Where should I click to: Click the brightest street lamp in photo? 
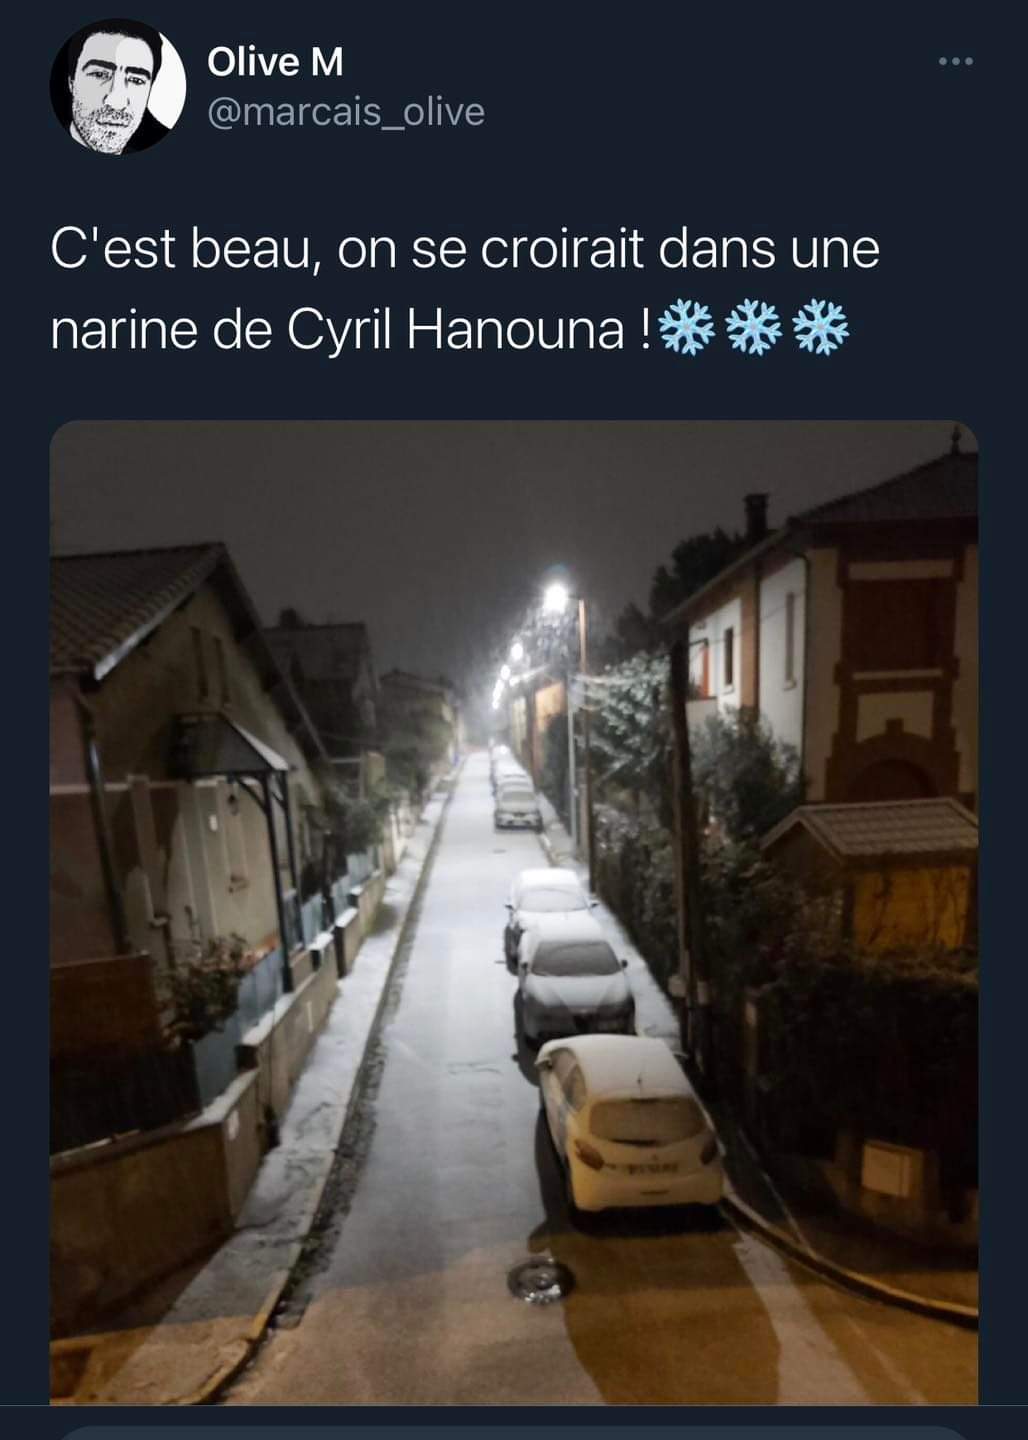[556, 597]
